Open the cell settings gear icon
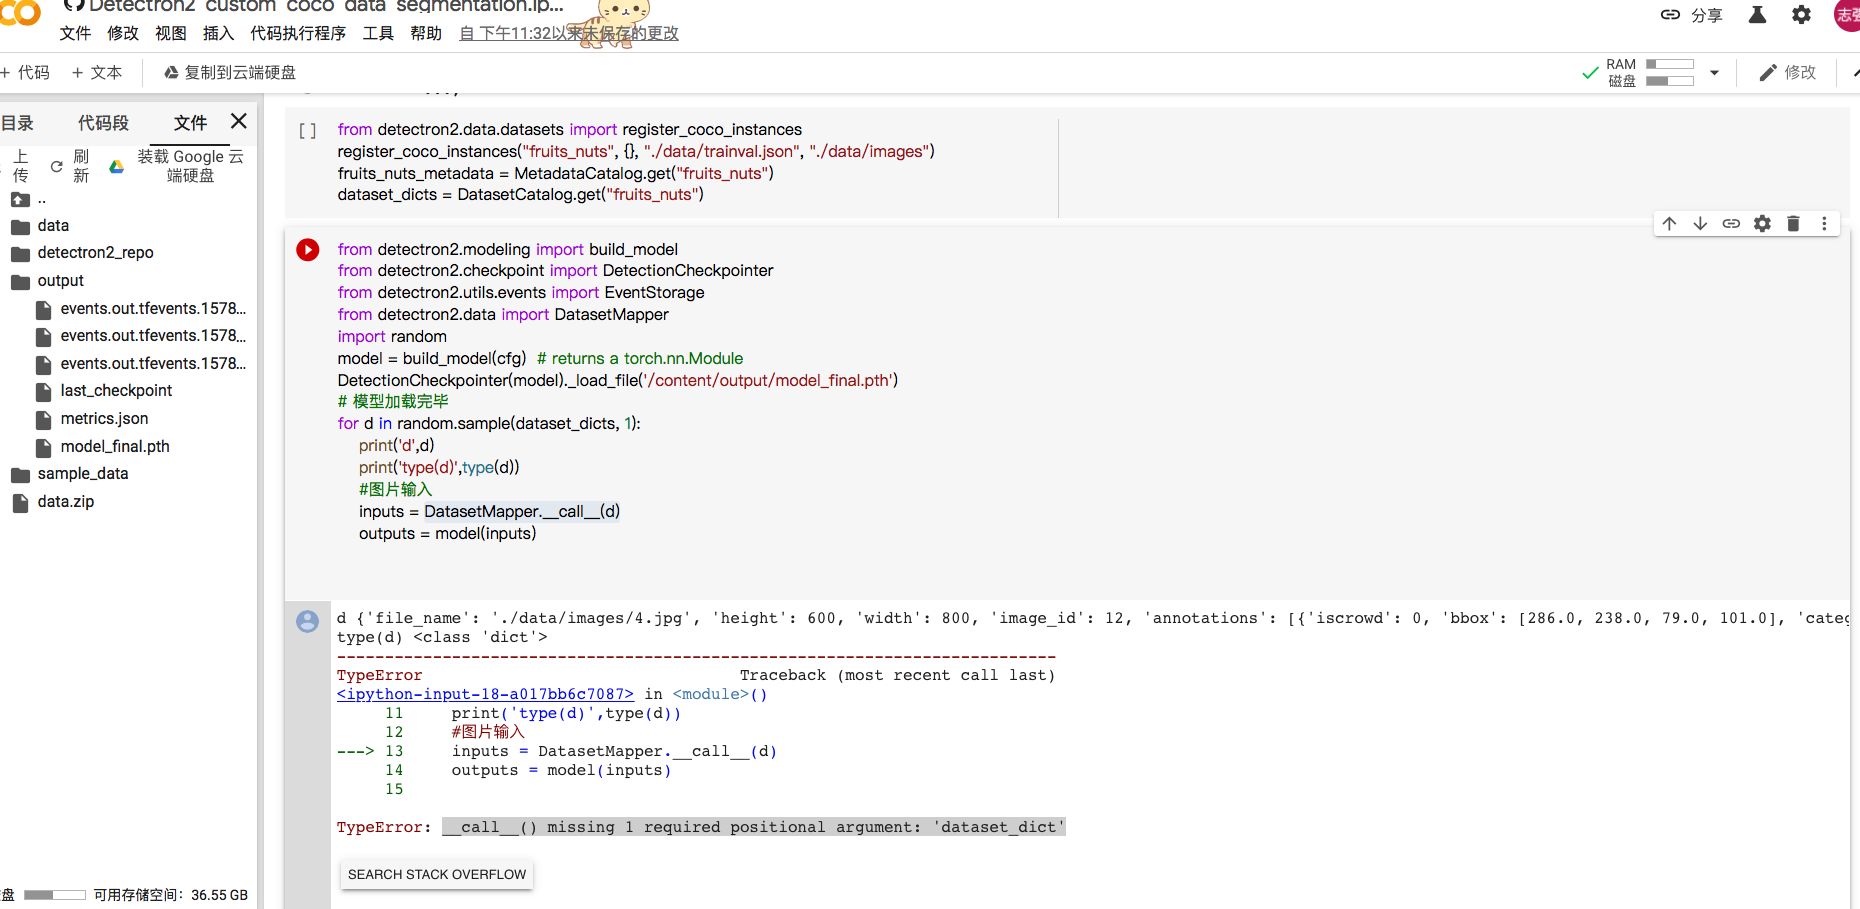The width and height of the screenshot is (1860, 909). (1762, 223)
